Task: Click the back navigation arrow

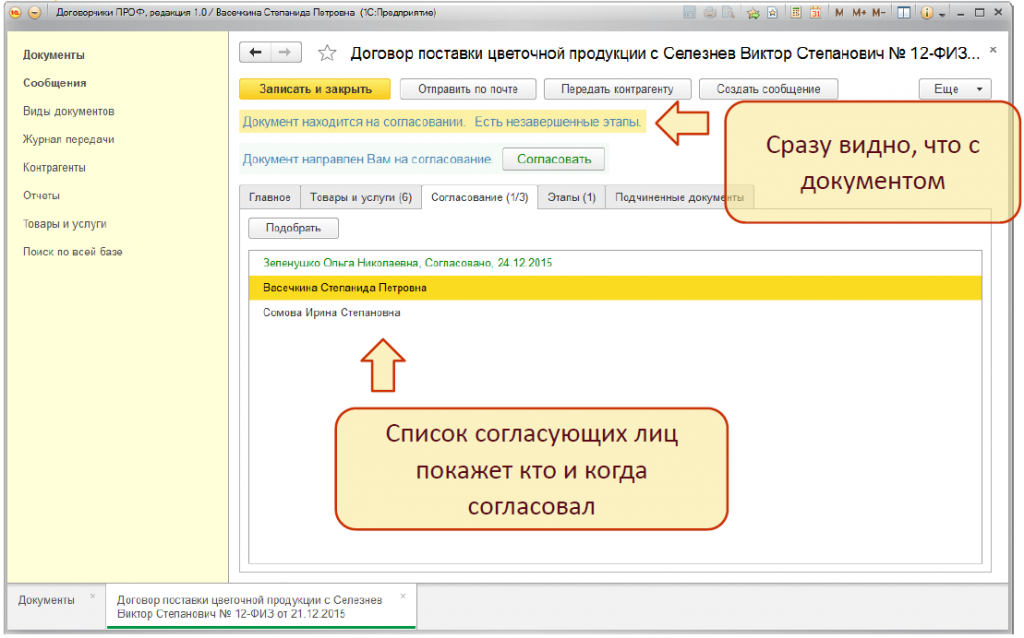Action: (256, 53)
